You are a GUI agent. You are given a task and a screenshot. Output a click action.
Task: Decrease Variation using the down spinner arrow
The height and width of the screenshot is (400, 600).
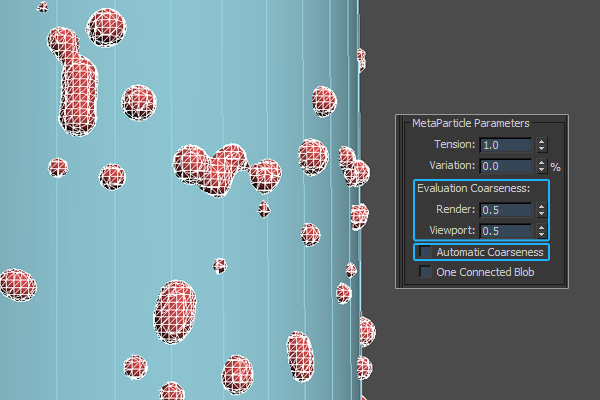coord(542,171)
